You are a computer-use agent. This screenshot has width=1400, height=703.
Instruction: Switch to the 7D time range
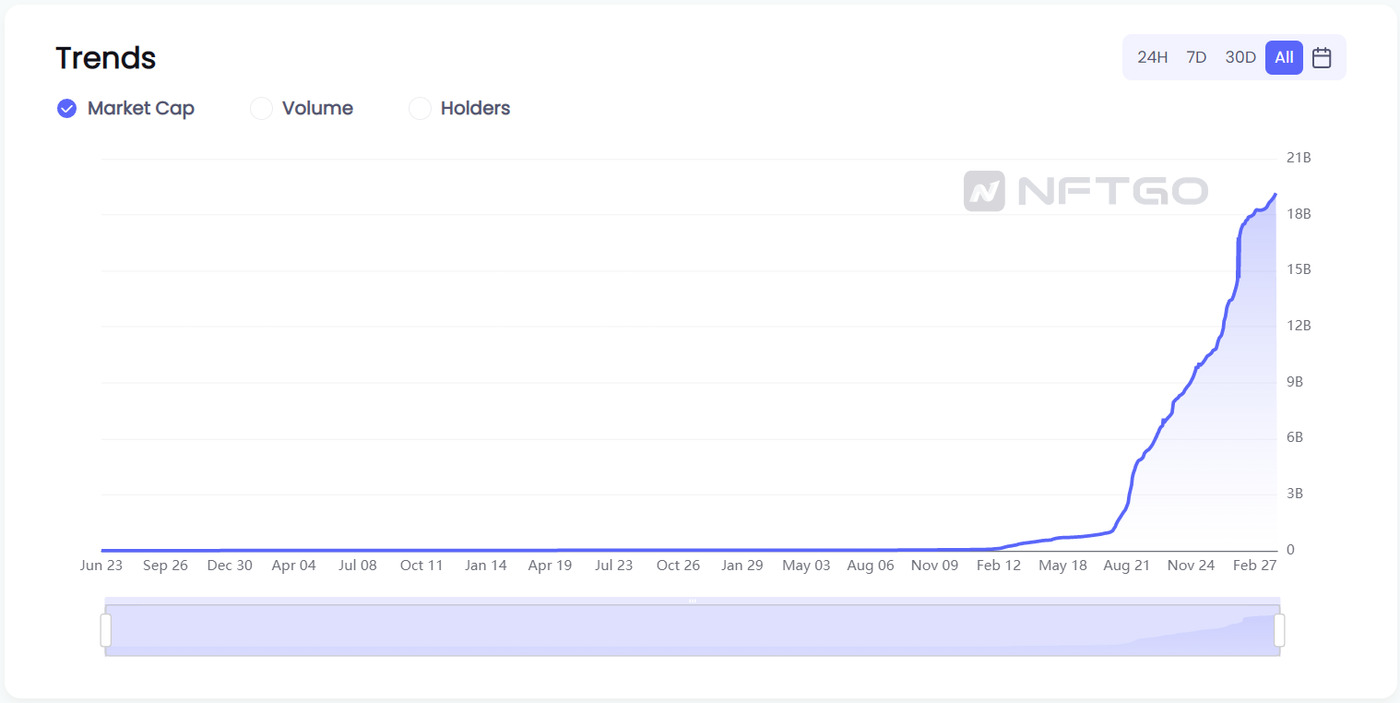pyautogui.click(x=1196, y=57)
